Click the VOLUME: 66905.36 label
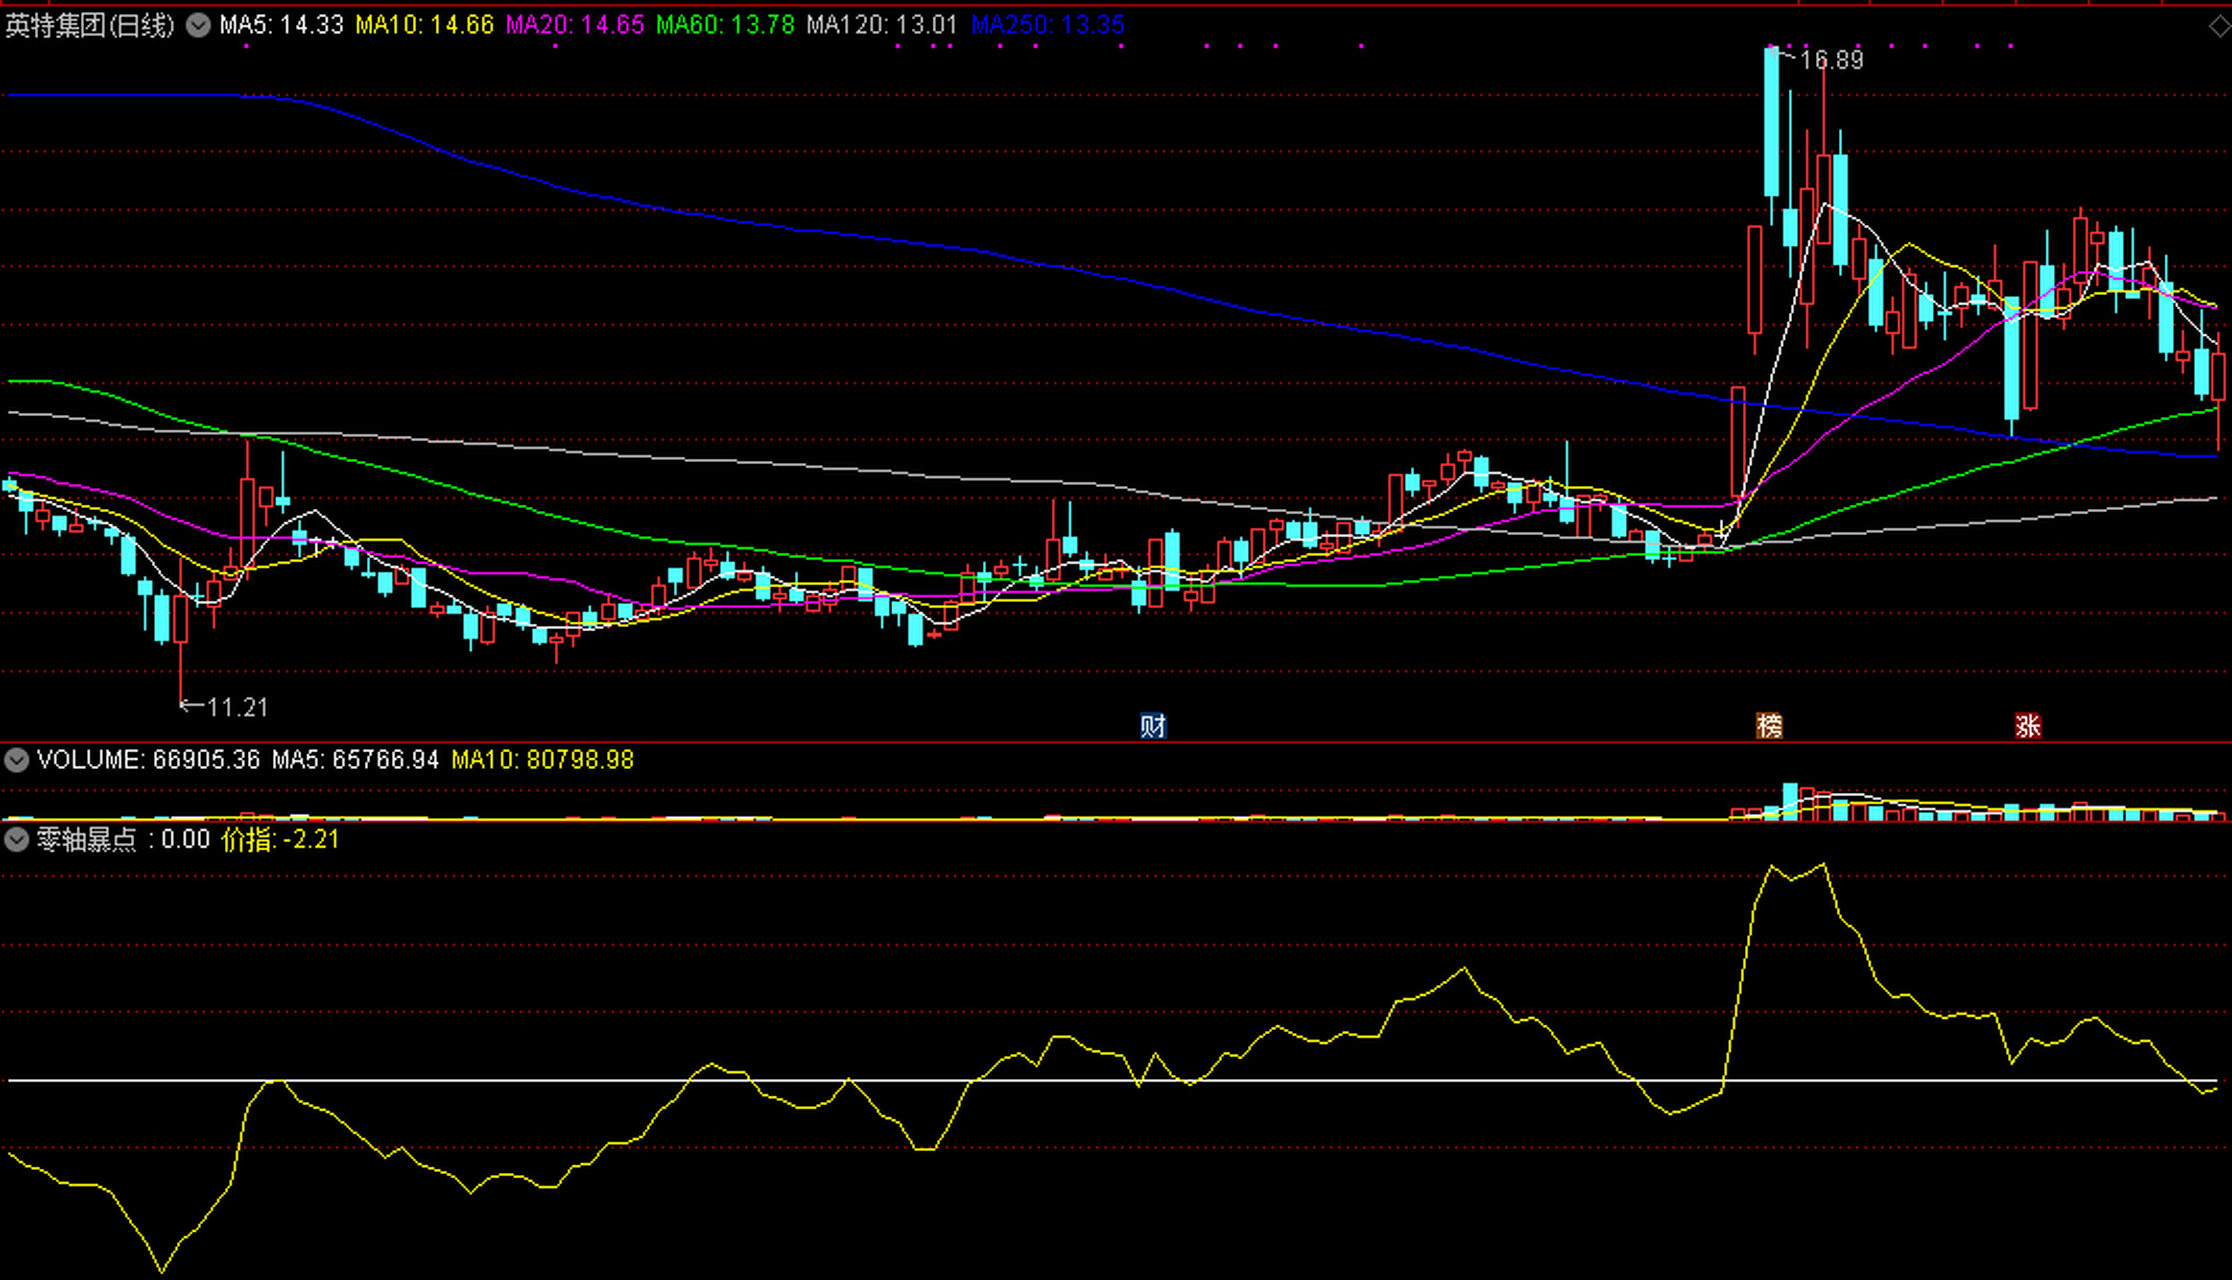 click(148, 760)
